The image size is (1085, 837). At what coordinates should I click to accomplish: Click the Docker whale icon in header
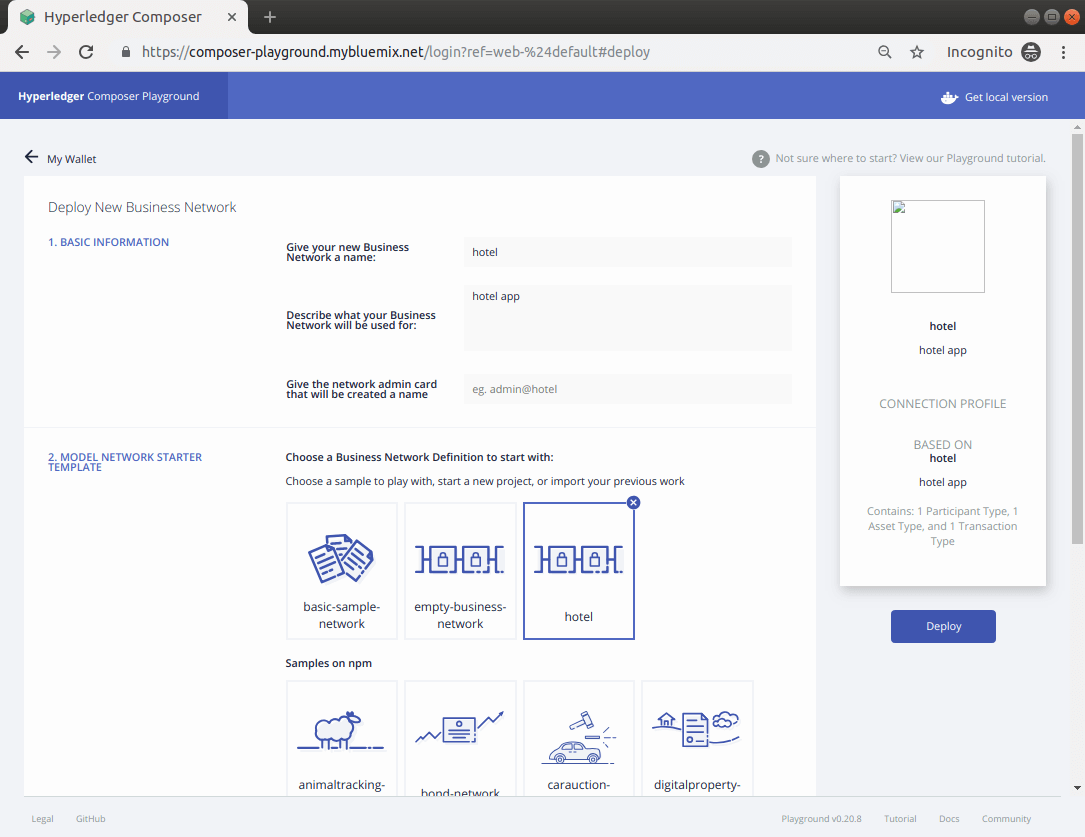tap(949, 98)
